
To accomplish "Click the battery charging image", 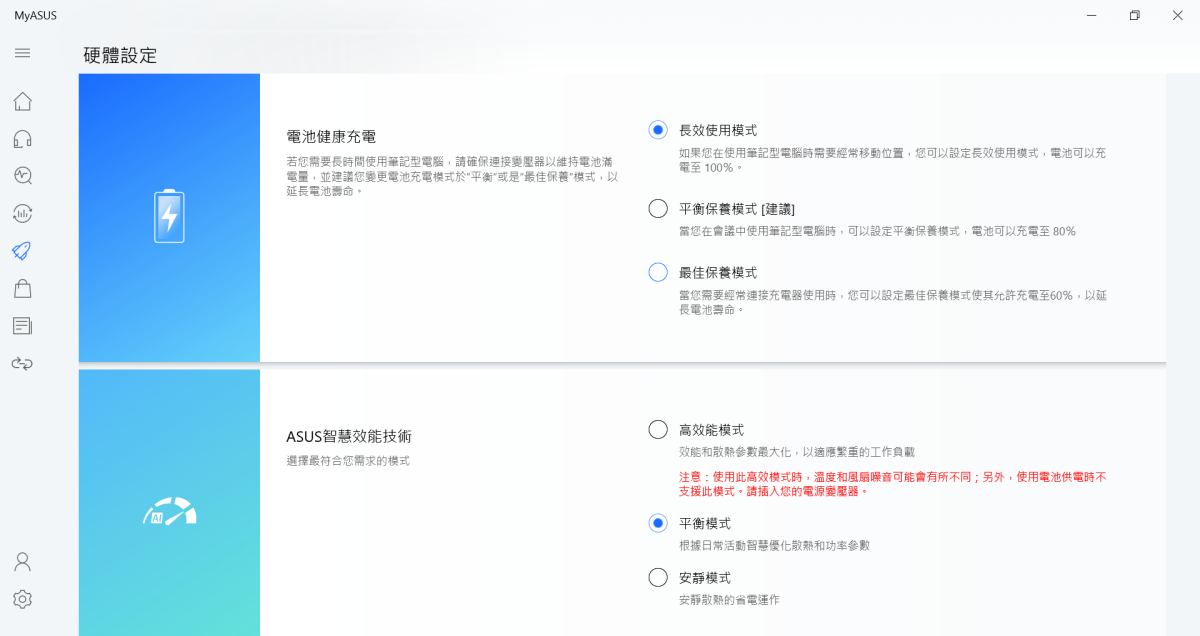I will coord(169,216).
